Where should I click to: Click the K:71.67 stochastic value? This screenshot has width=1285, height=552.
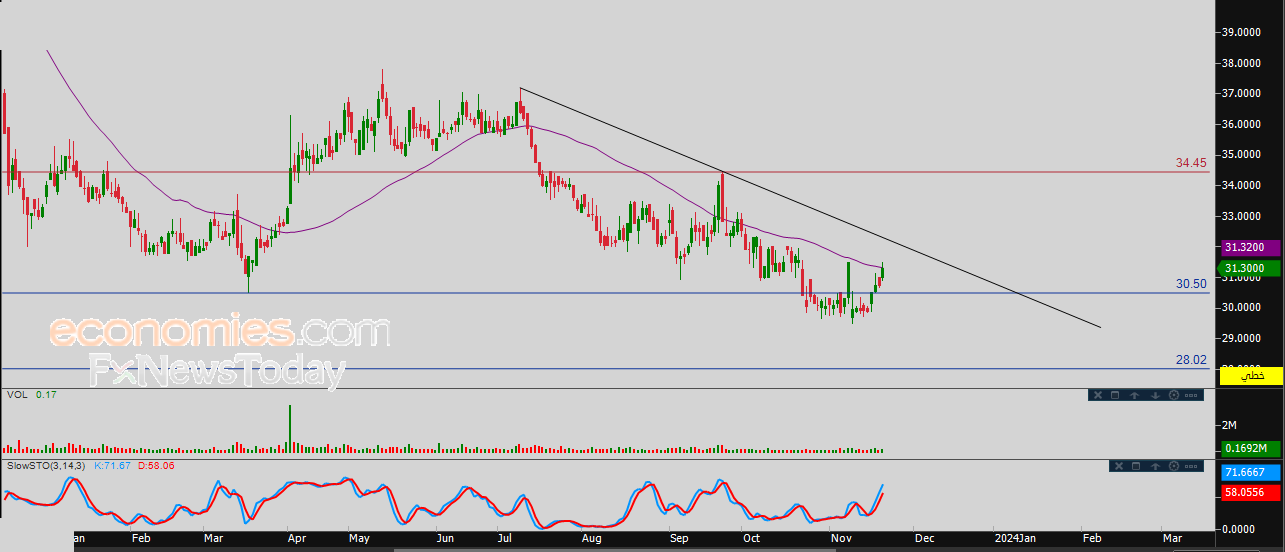pos(113,466)
